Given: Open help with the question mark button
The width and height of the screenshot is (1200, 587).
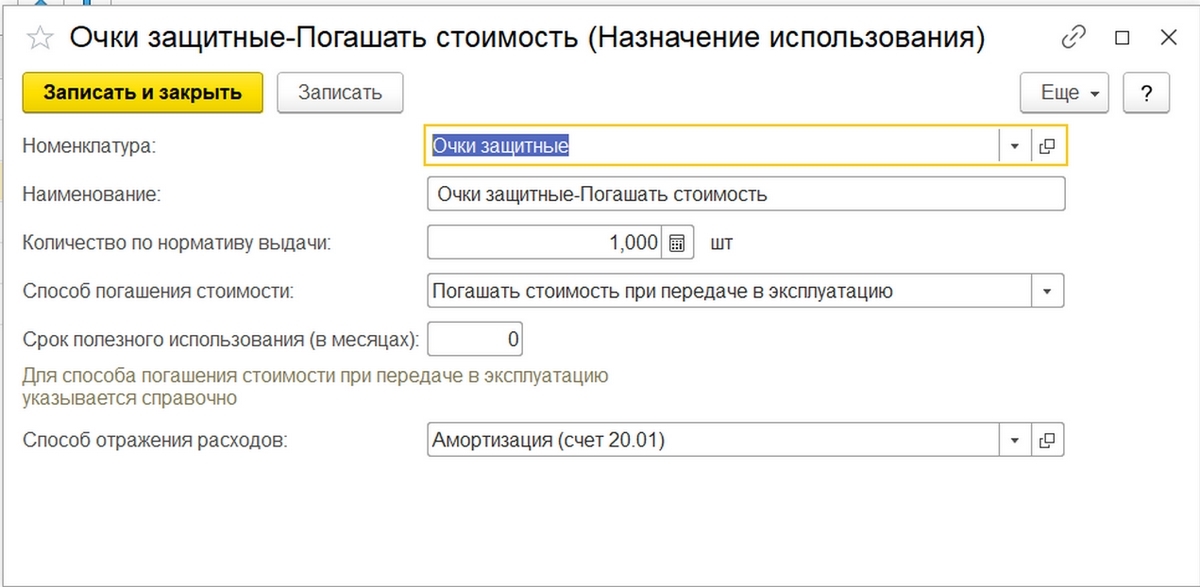Looking at the screenshot, I should pos(1146,93).
